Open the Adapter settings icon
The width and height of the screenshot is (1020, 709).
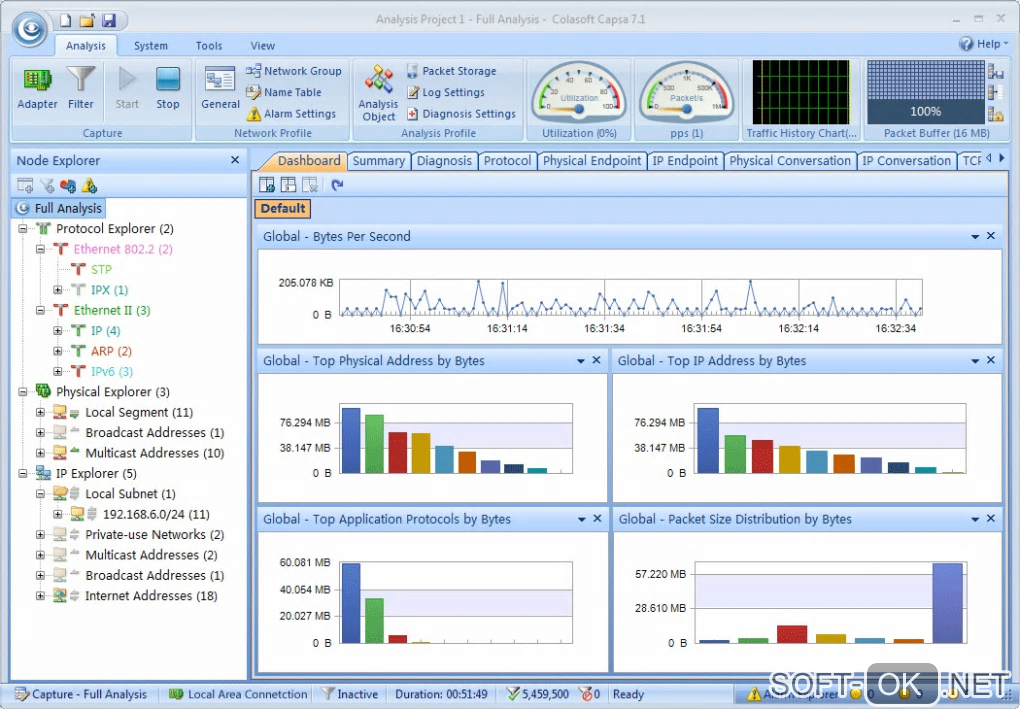pyautogui.click(x=37, y=88)
